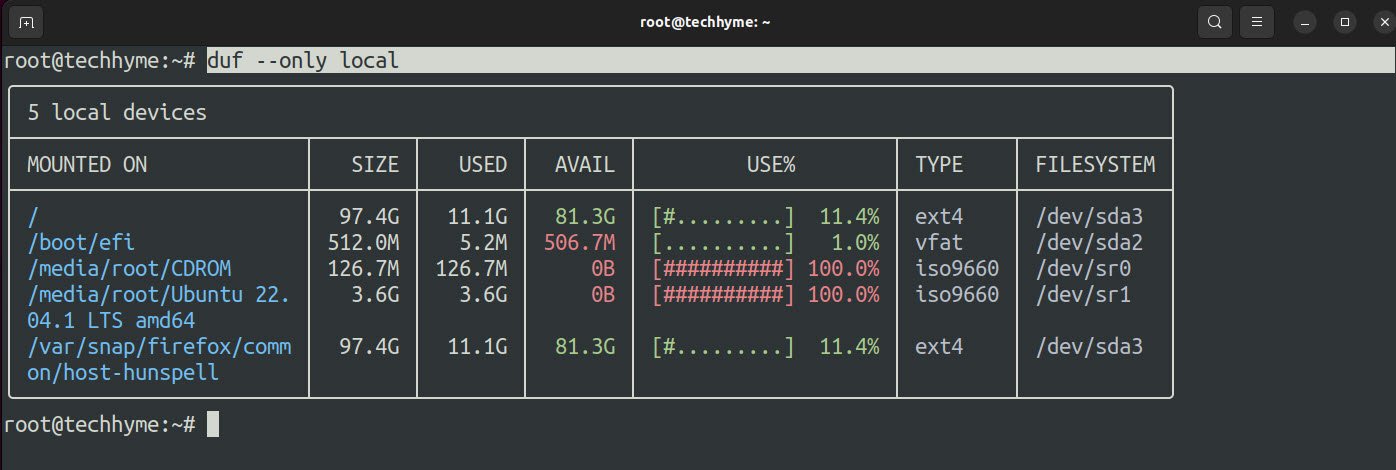Click the 506.7M available value
The image size is (1396, 470).
click(x=579, y=242)
